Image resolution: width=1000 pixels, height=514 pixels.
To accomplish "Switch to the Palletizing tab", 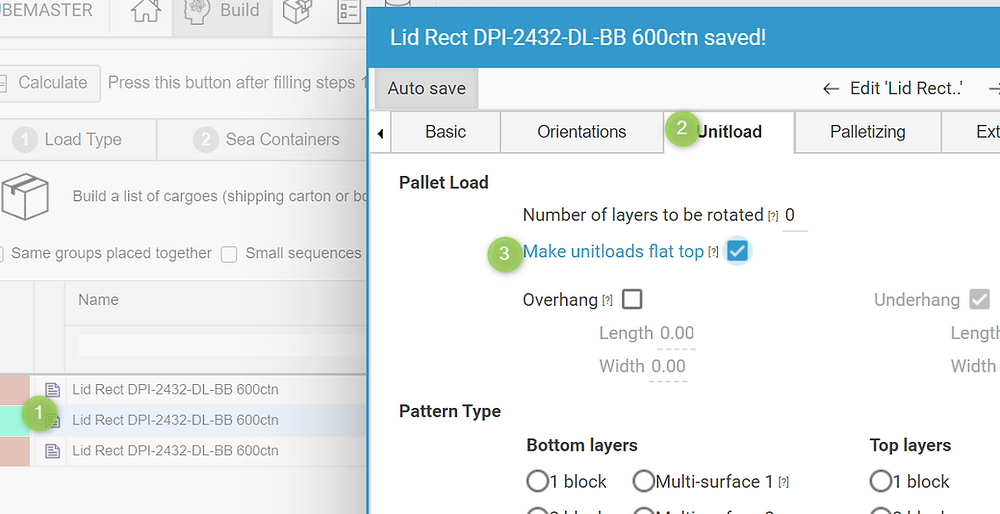I will pos(867,132).
